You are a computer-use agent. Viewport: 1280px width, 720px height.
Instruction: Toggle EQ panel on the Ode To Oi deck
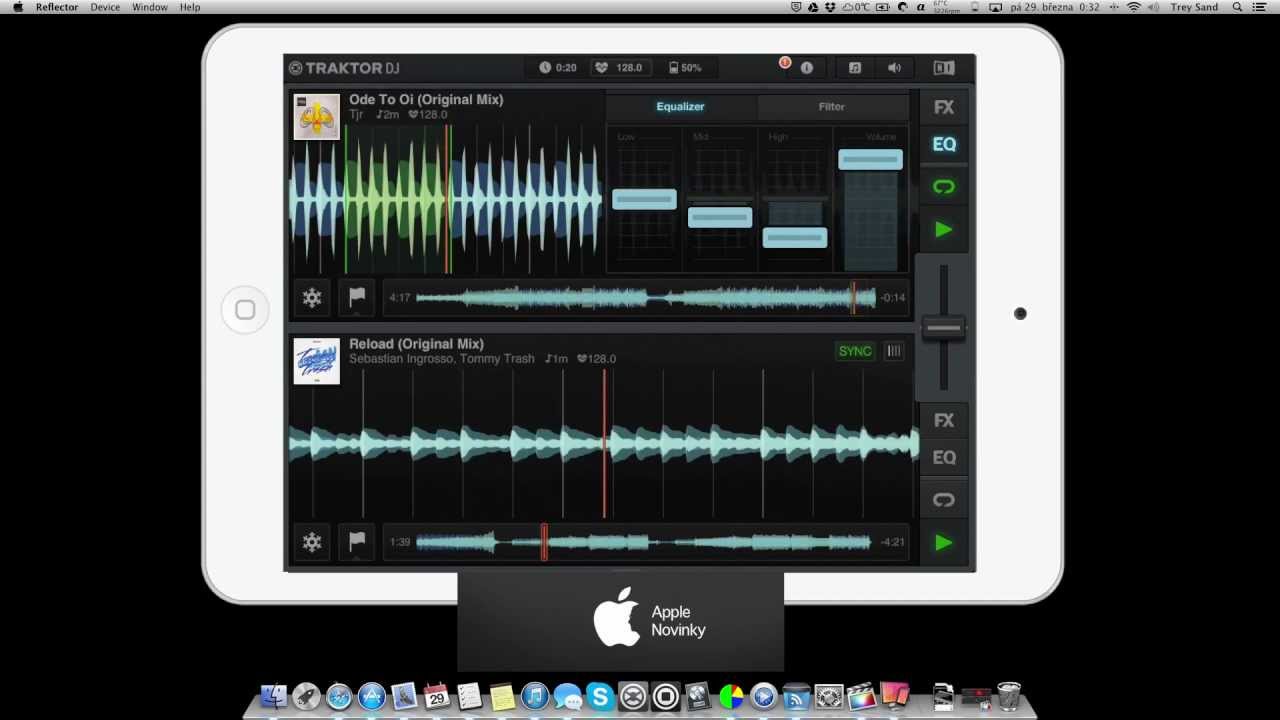tap(944, 144)
